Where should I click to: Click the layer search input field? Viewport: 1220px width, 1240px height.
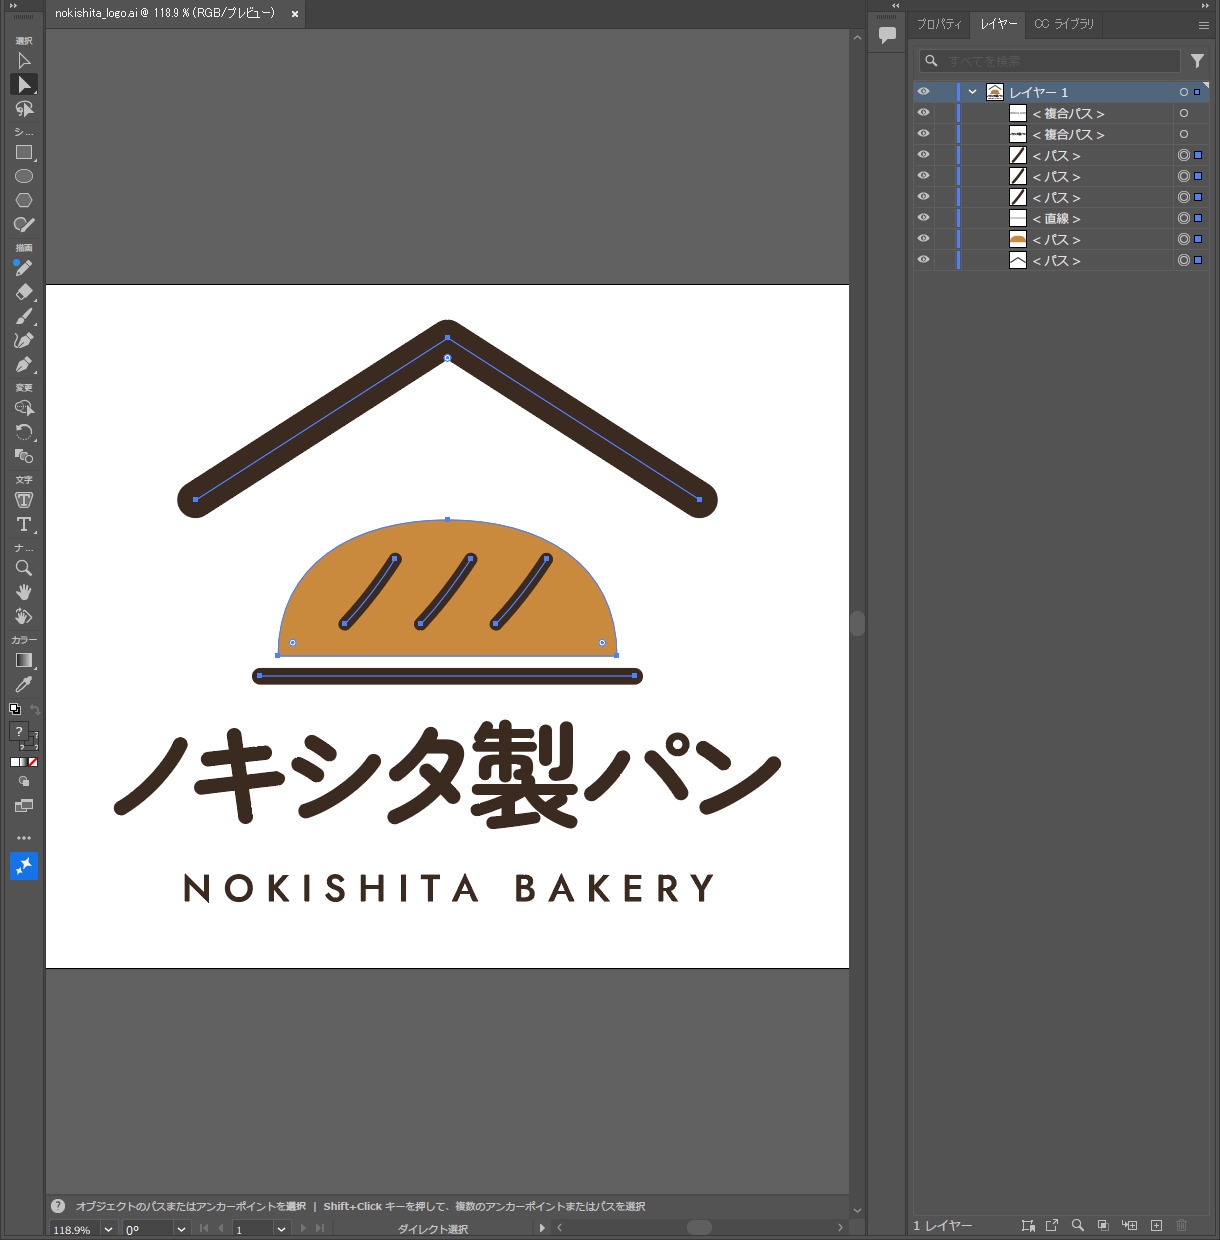pyautogui.click(x=1050, y=61)
